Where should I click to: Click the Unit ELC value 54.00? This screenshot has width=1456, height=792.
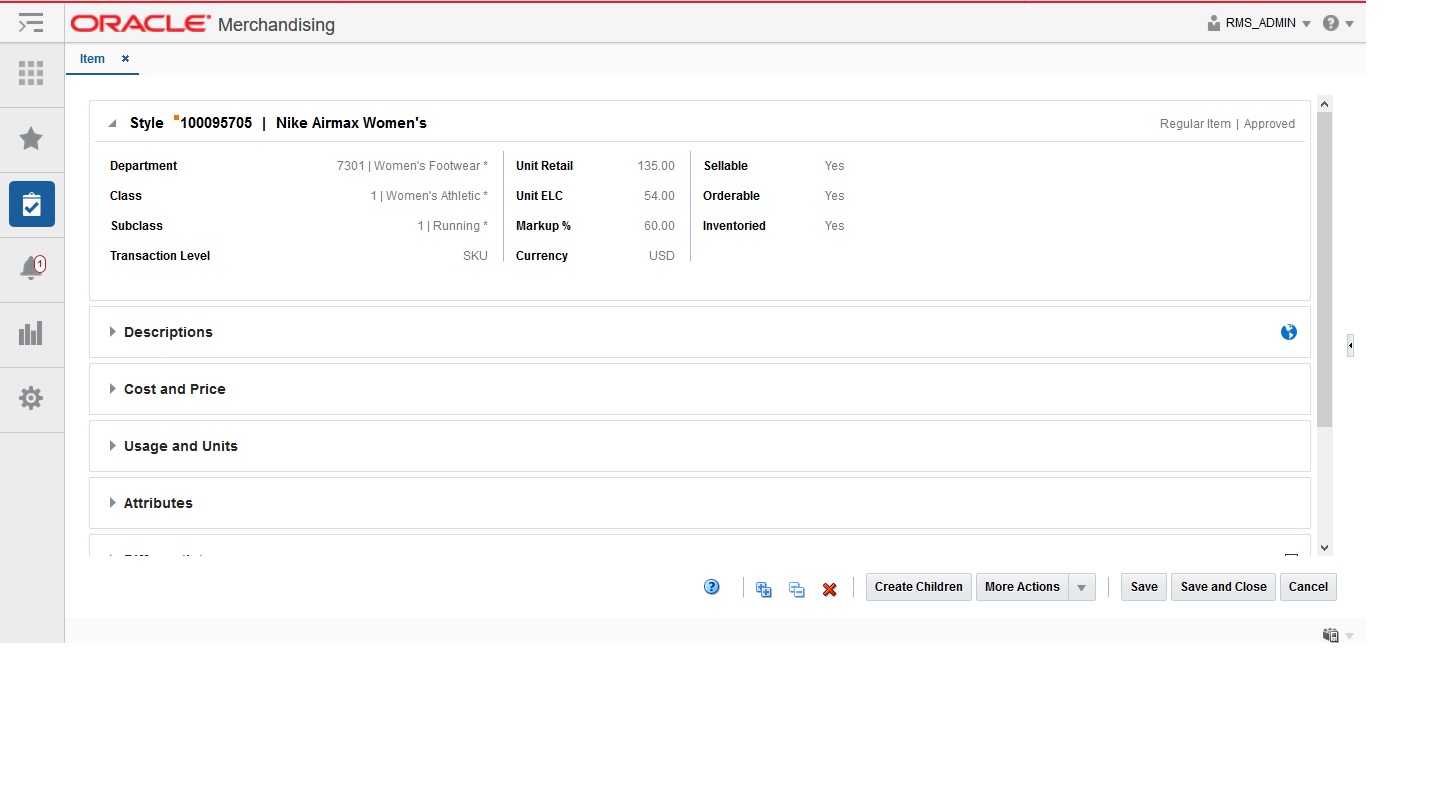point(659,196)
